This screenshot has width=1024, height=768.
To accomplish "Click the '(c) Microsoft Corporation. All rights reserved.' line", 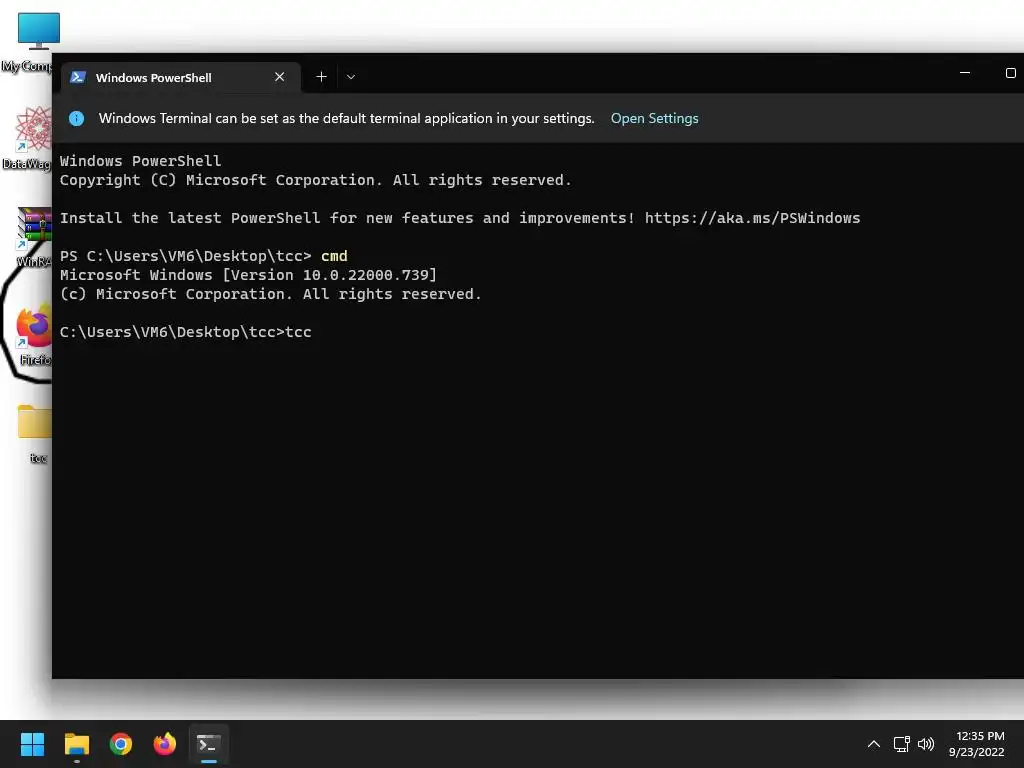I will tap(270, 295).
